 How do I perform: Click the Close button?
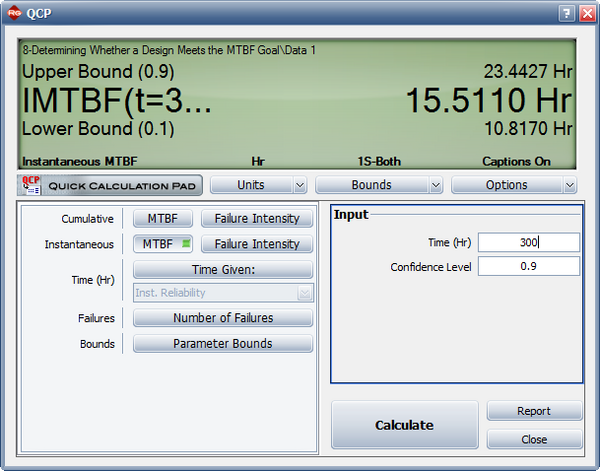click(x=534, y=439)
